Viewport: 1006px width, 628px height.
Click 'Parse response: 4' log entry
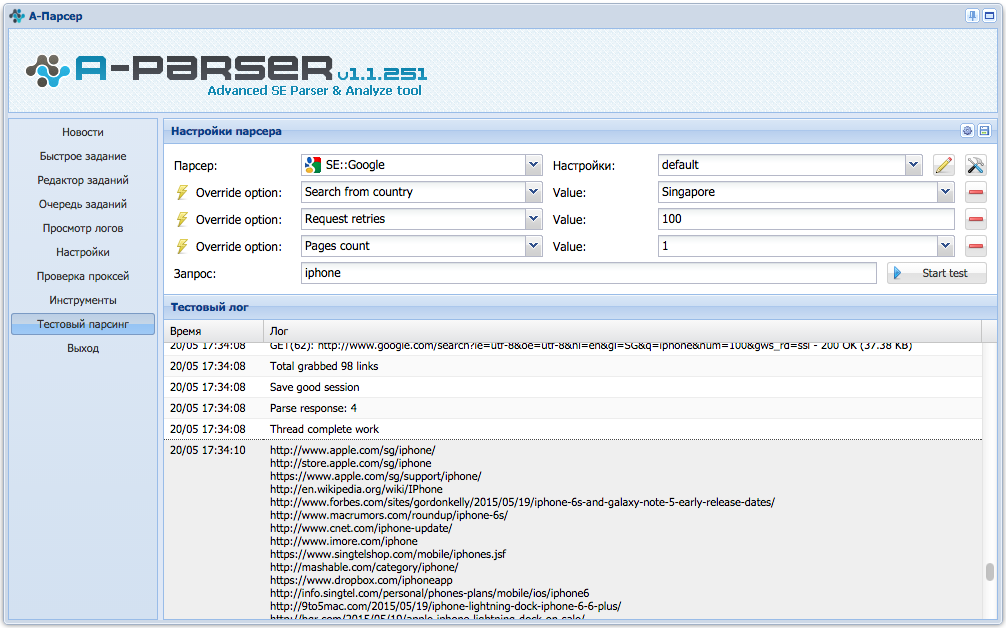click(x=573, y=408)
